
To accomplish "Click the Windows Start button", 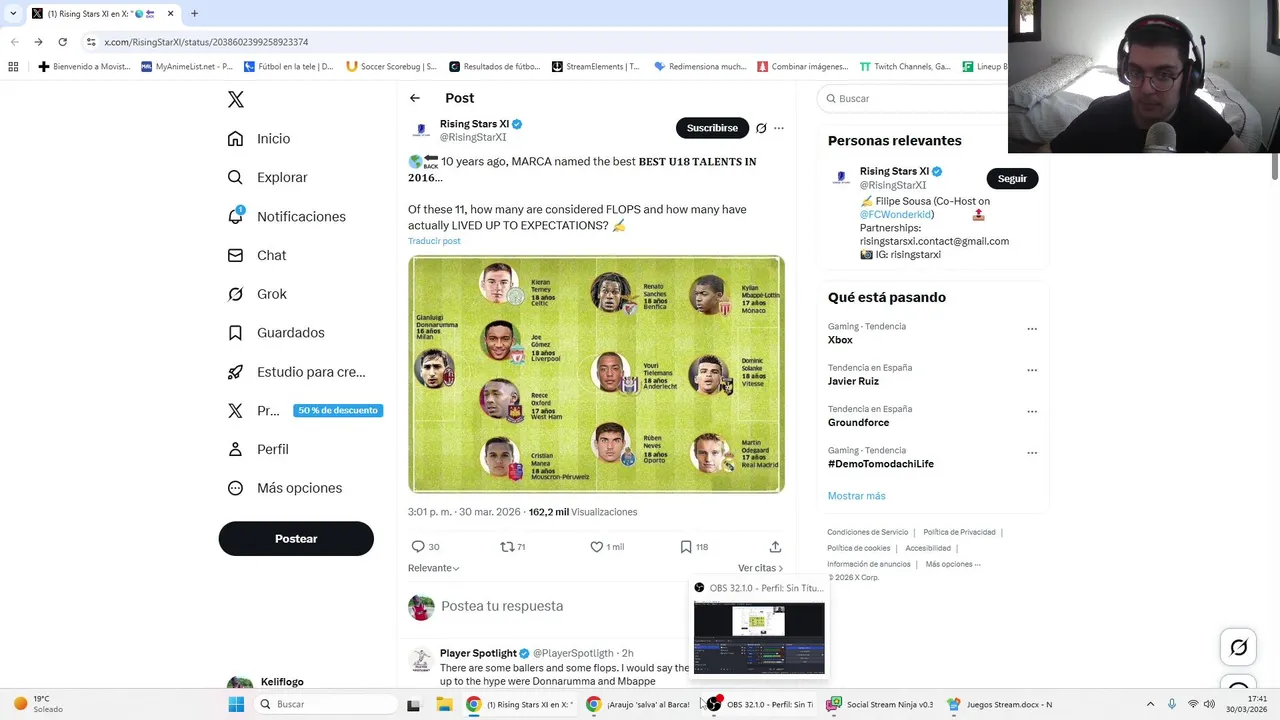I will pos(236,704).
